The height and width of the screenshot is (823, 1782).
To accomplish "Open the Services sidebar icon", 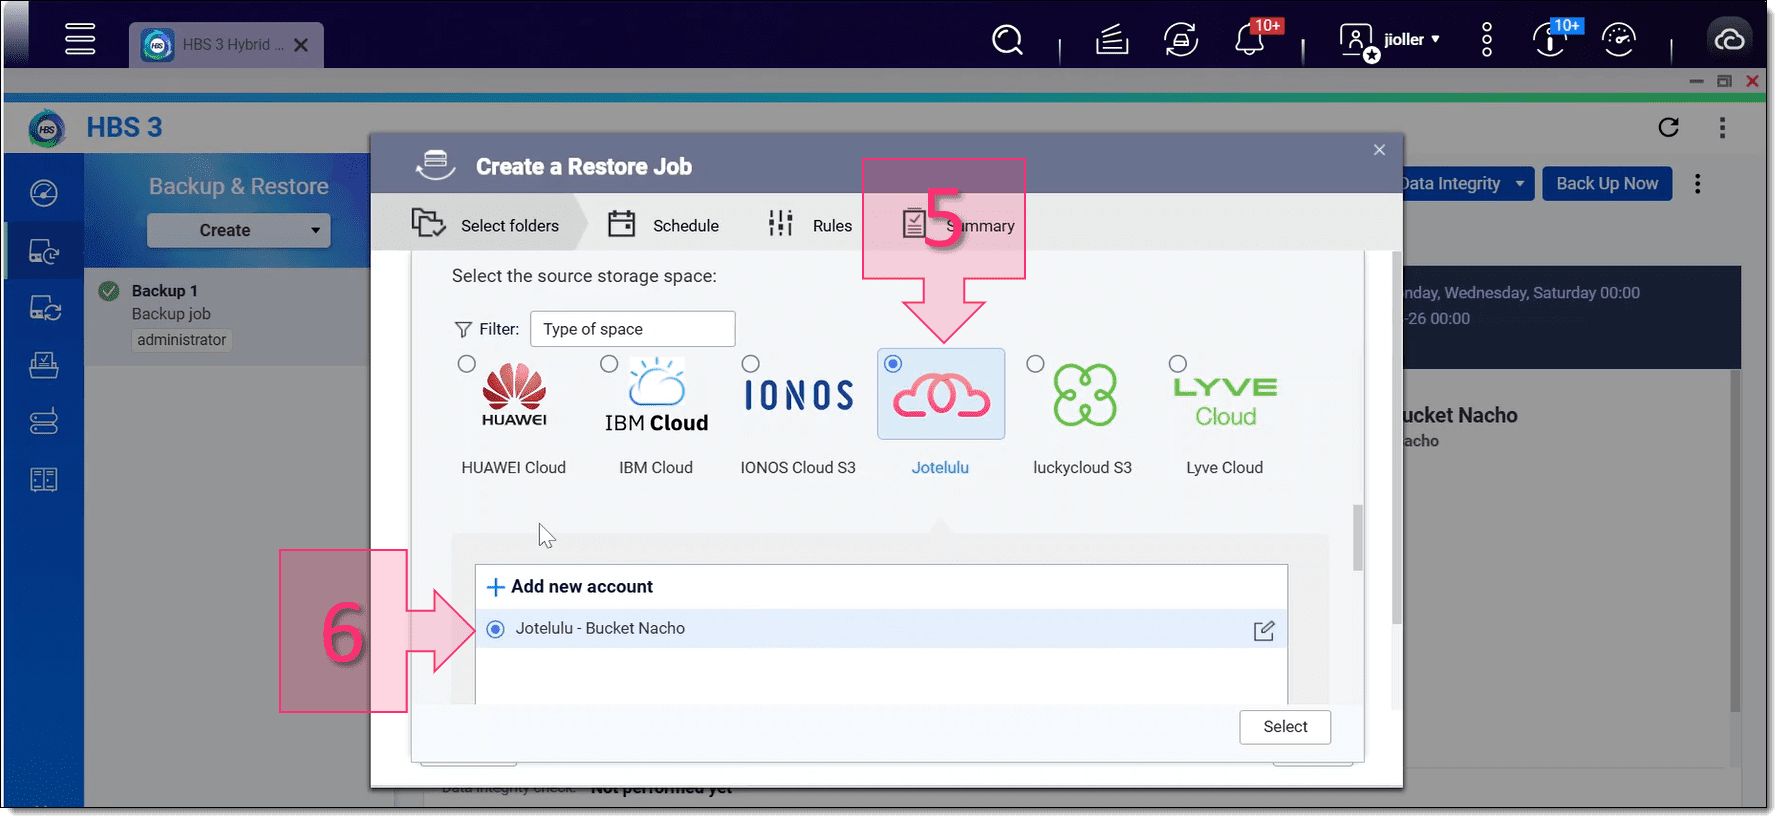I will pos(44,365).
